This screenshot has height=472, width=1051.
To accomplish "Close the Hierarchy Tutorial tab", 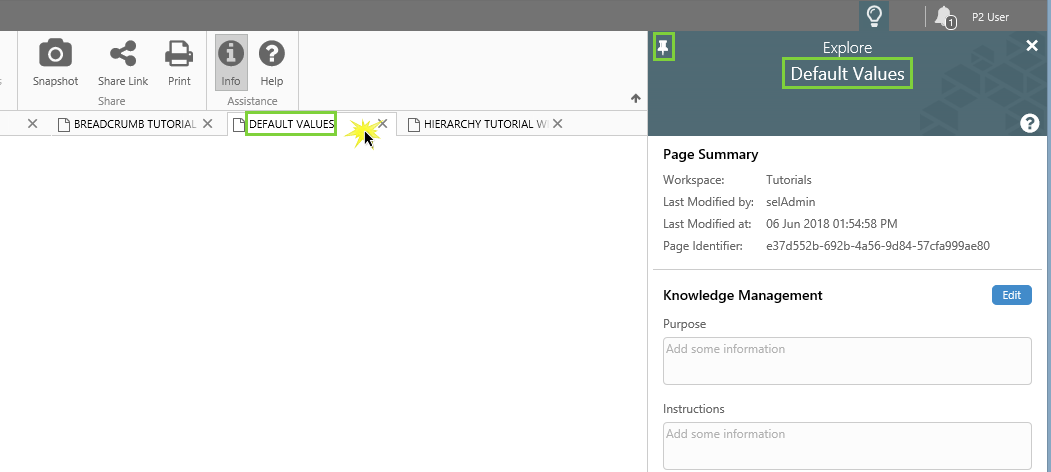I will (x=558, y=124).
